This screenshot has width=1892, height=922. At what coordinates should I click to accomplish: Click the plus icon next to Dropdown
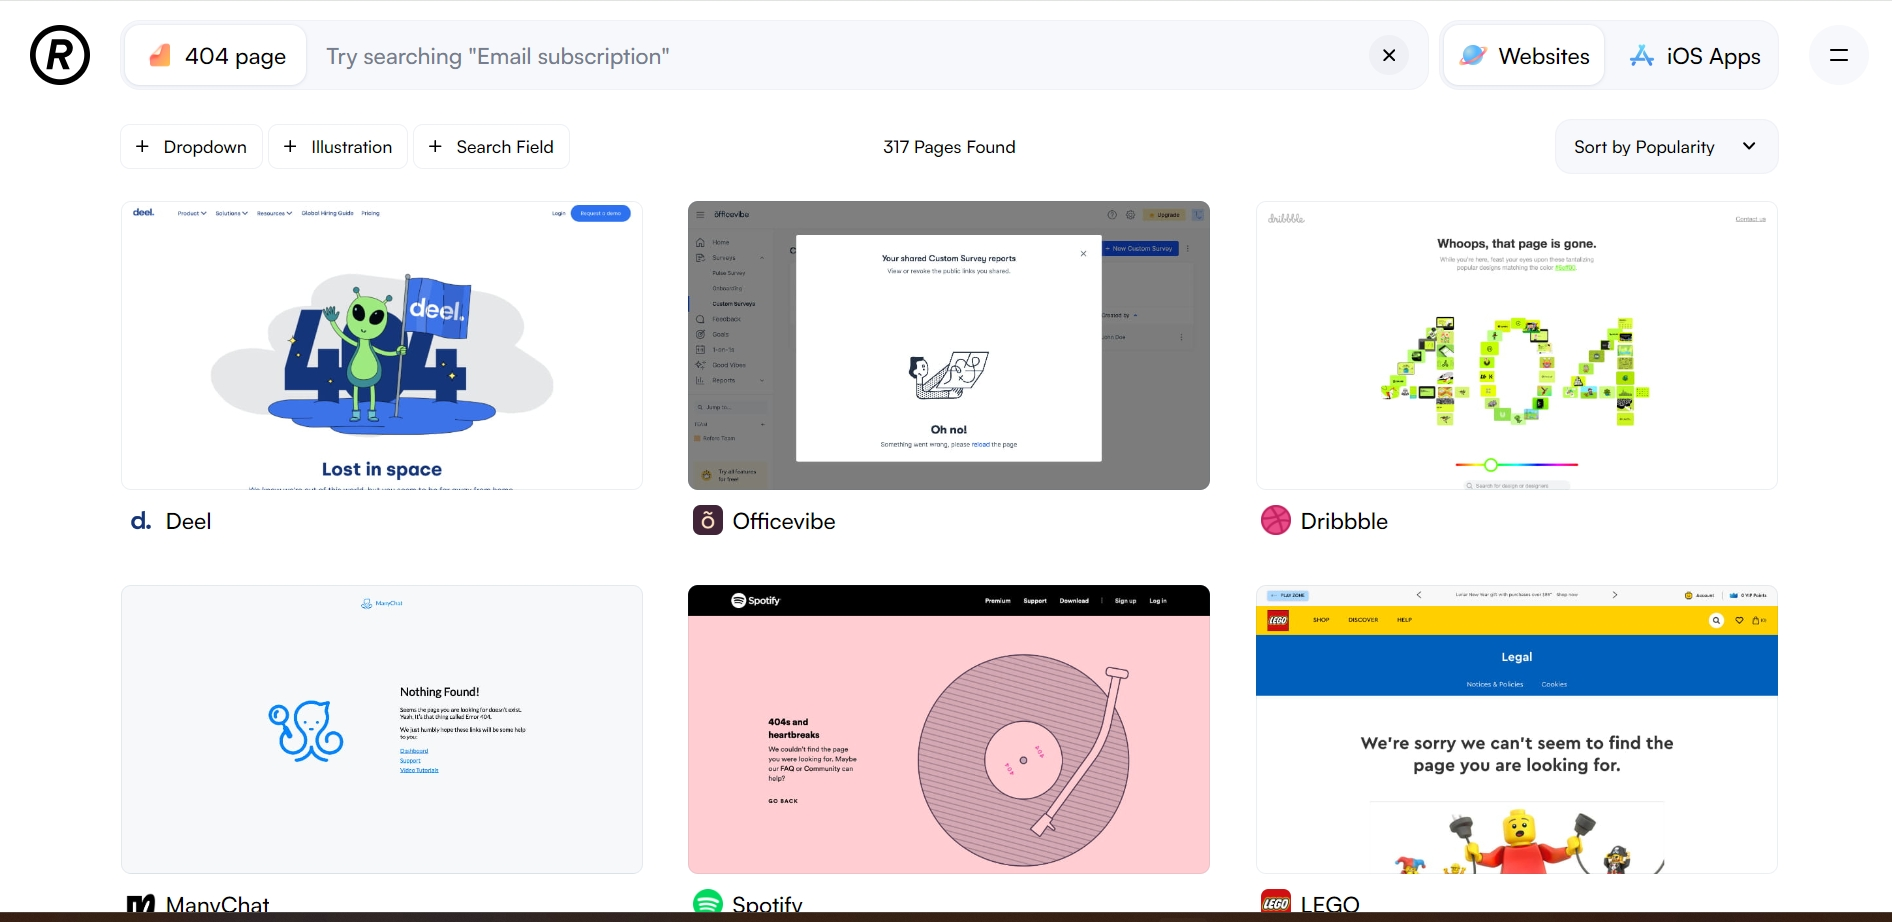(143, 147)
